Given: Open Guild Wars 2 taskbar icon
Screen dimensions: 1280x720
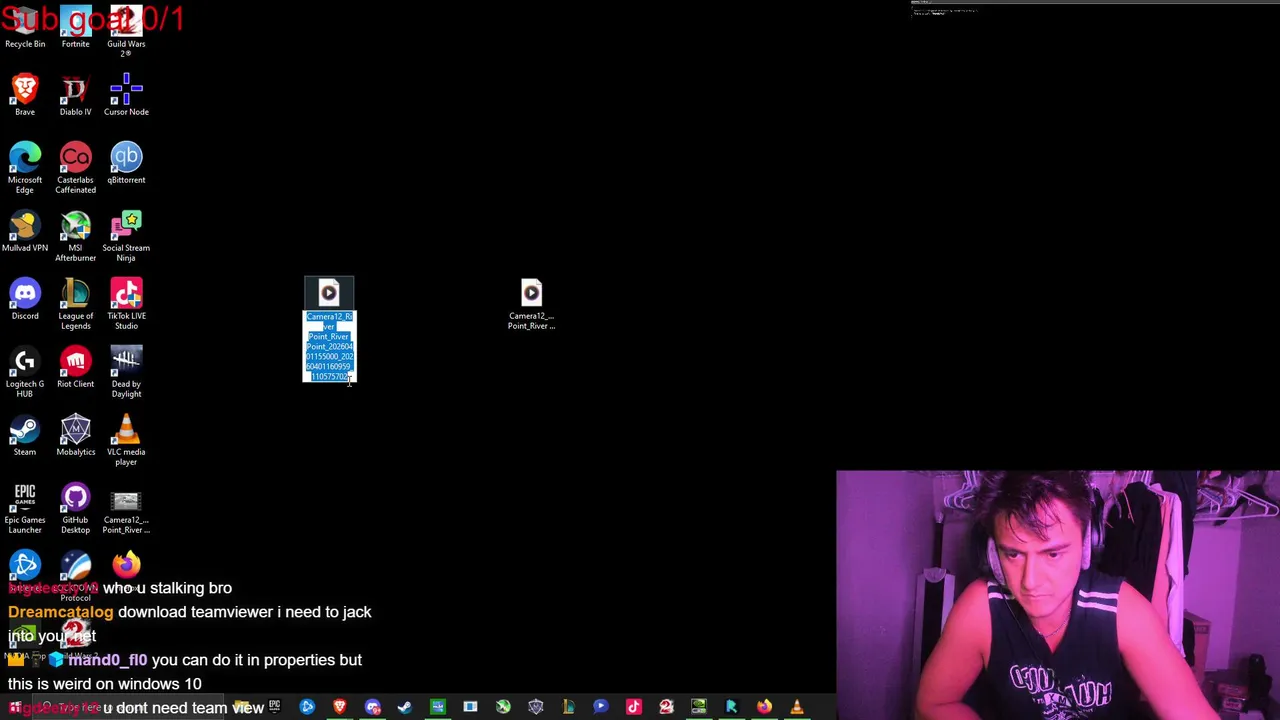Looking at the screenshot, I should click(x=666, y=707).
